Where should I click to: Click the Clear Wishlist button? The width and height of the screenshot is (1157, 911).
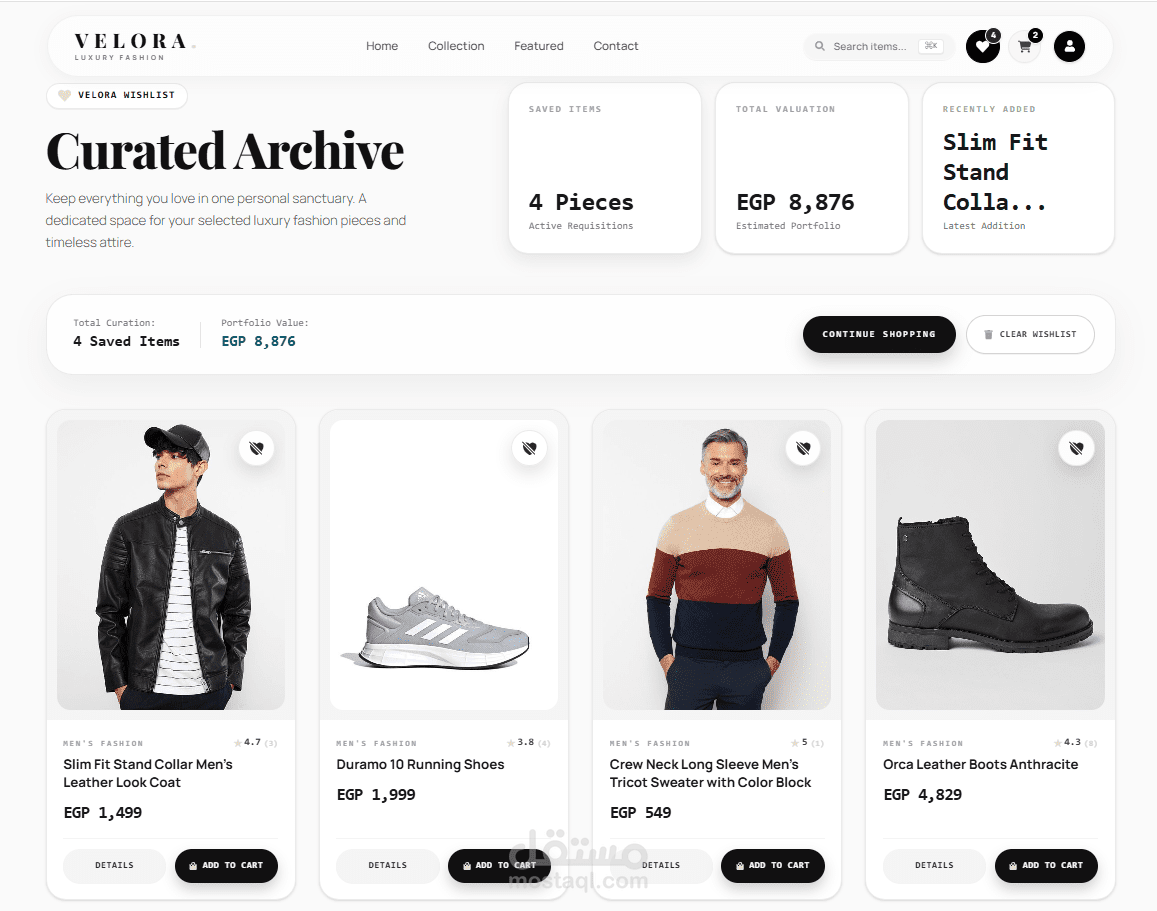(x=1030, y=334)
